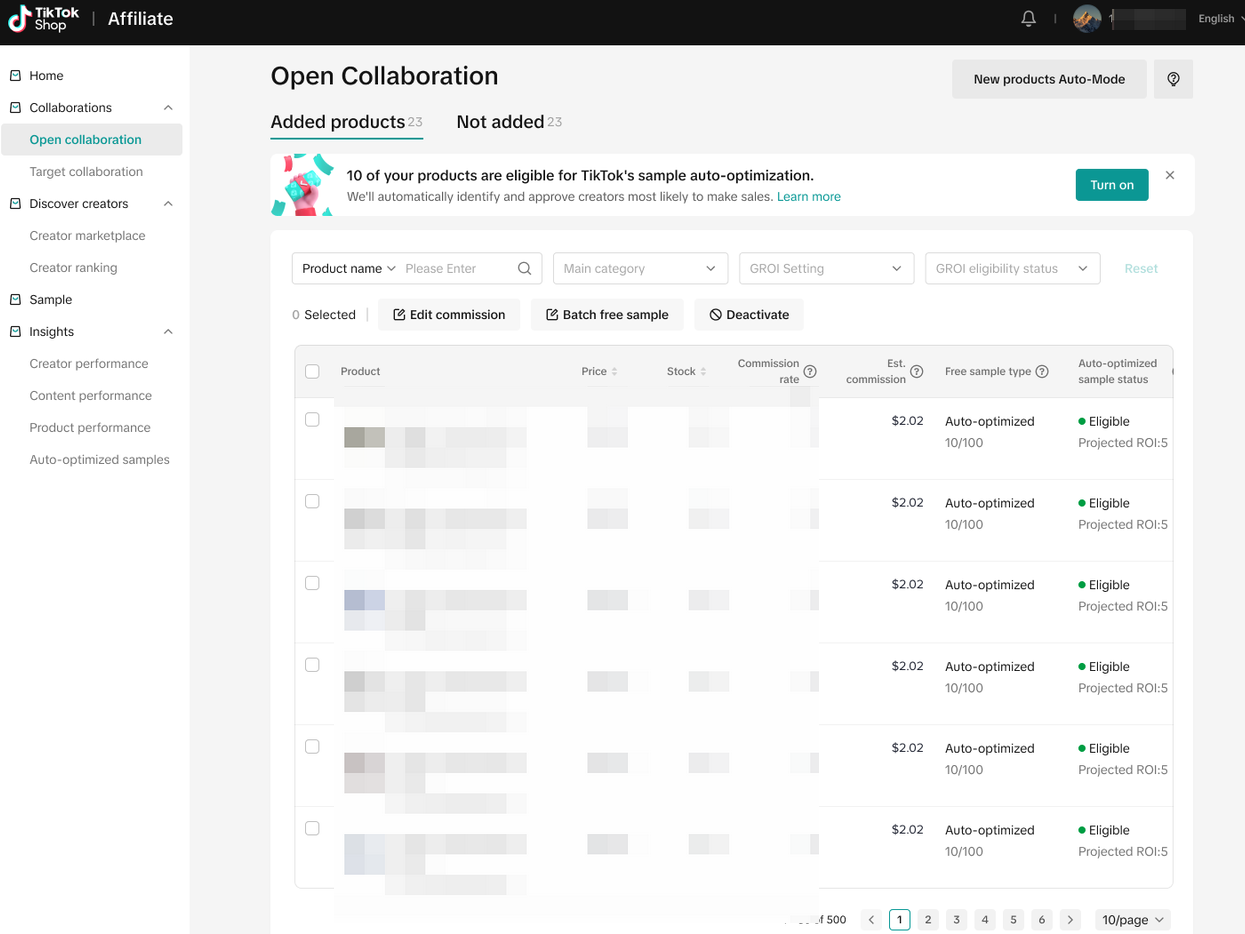The image size is (1245, 934).
Task: Open the notifications bell icon
Action: [1028, 19]
